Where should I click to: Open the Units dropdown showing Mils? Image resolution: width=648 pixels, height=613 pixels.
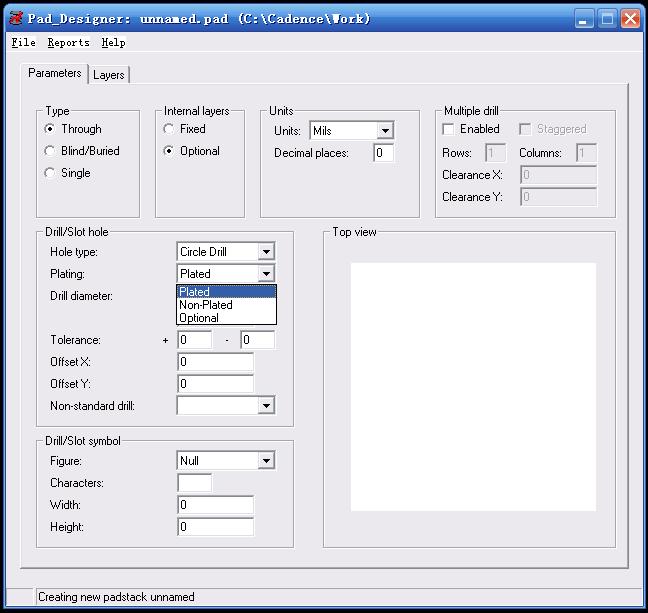coord(352,131)
